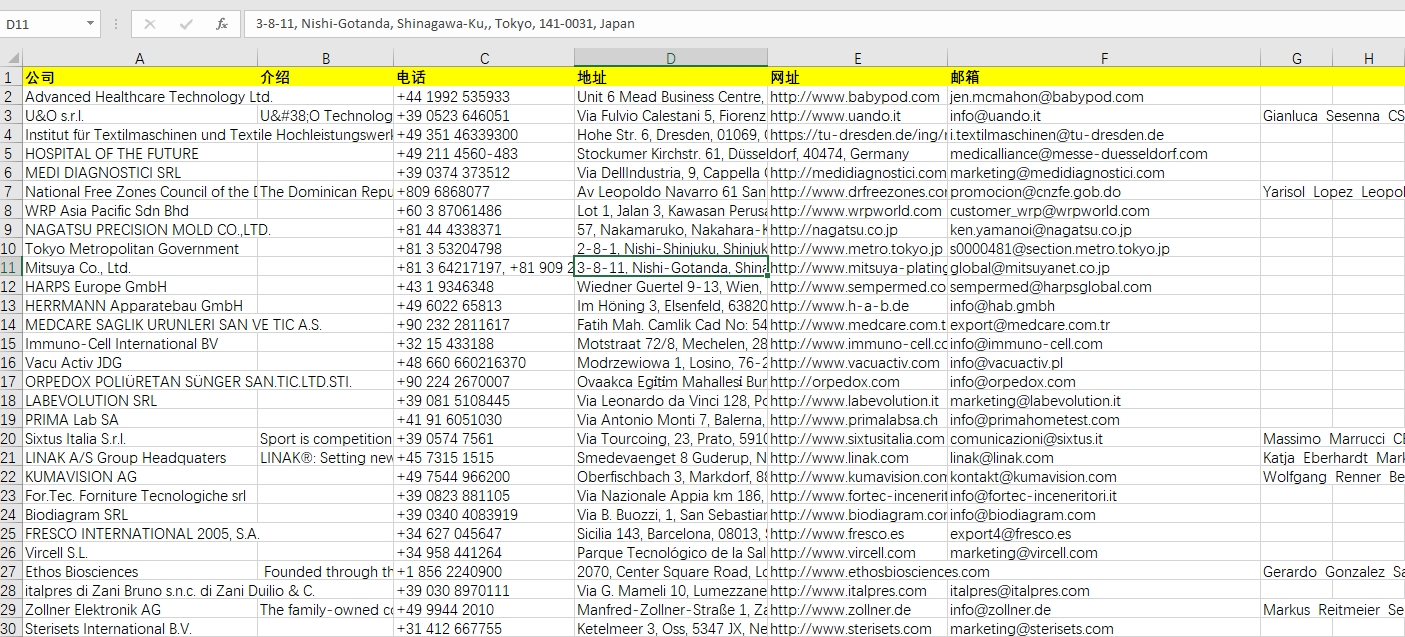Select the Stockumer Kirchstr. 61 address cell
The height and width of the screenshot is (637, 1405).
(671, 153)
